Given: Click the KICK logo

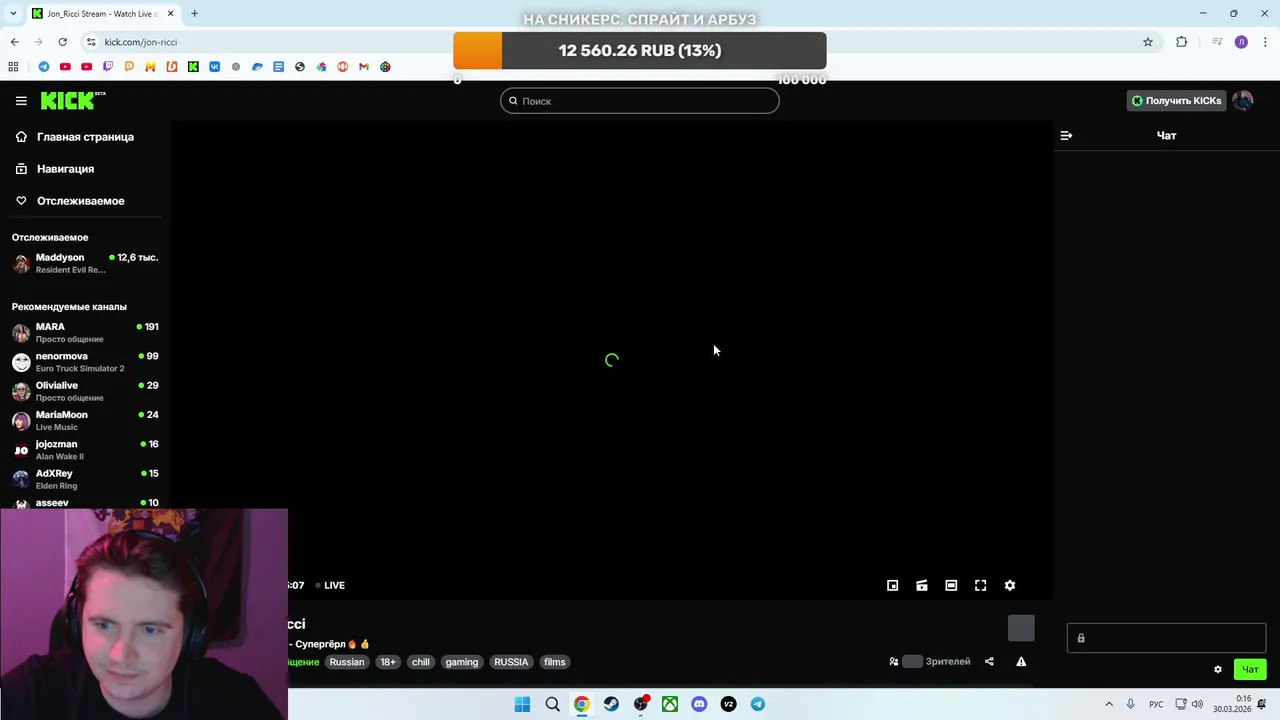Looking at the screenshot, I should click(72, 100).
